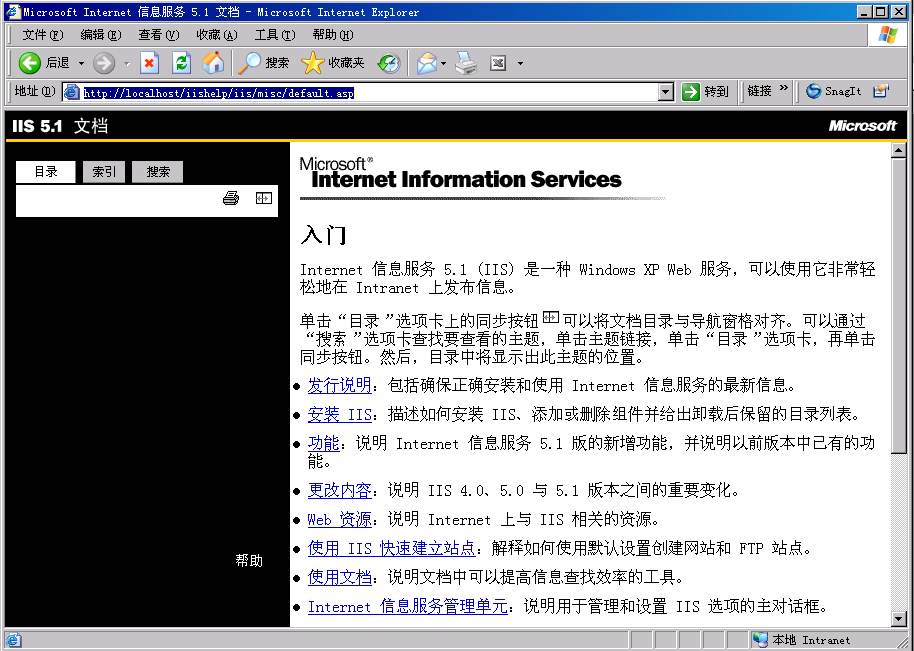The width and height of the screenshot is (914, 651).
Task: Click the 入门 heading
Action: click(324, 235)
